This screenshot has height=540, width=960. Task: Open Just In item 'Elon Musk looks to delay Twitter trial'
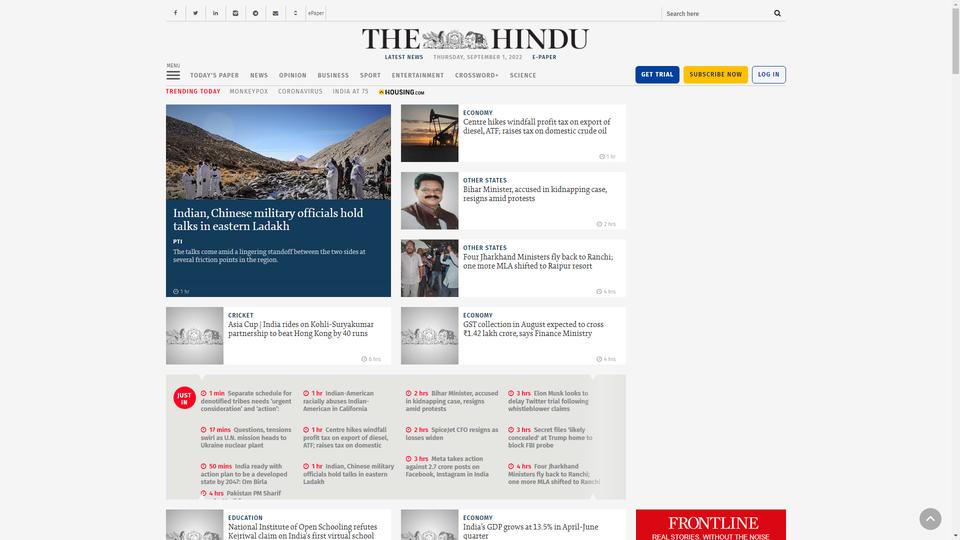549,401
